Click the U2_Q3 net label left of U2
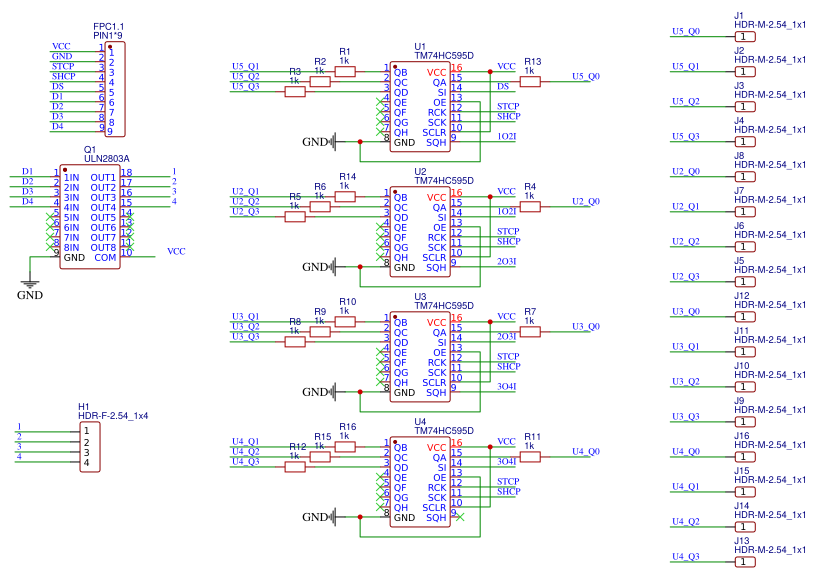This screenshot has height=577, width=817. click(x=245, y=212)
